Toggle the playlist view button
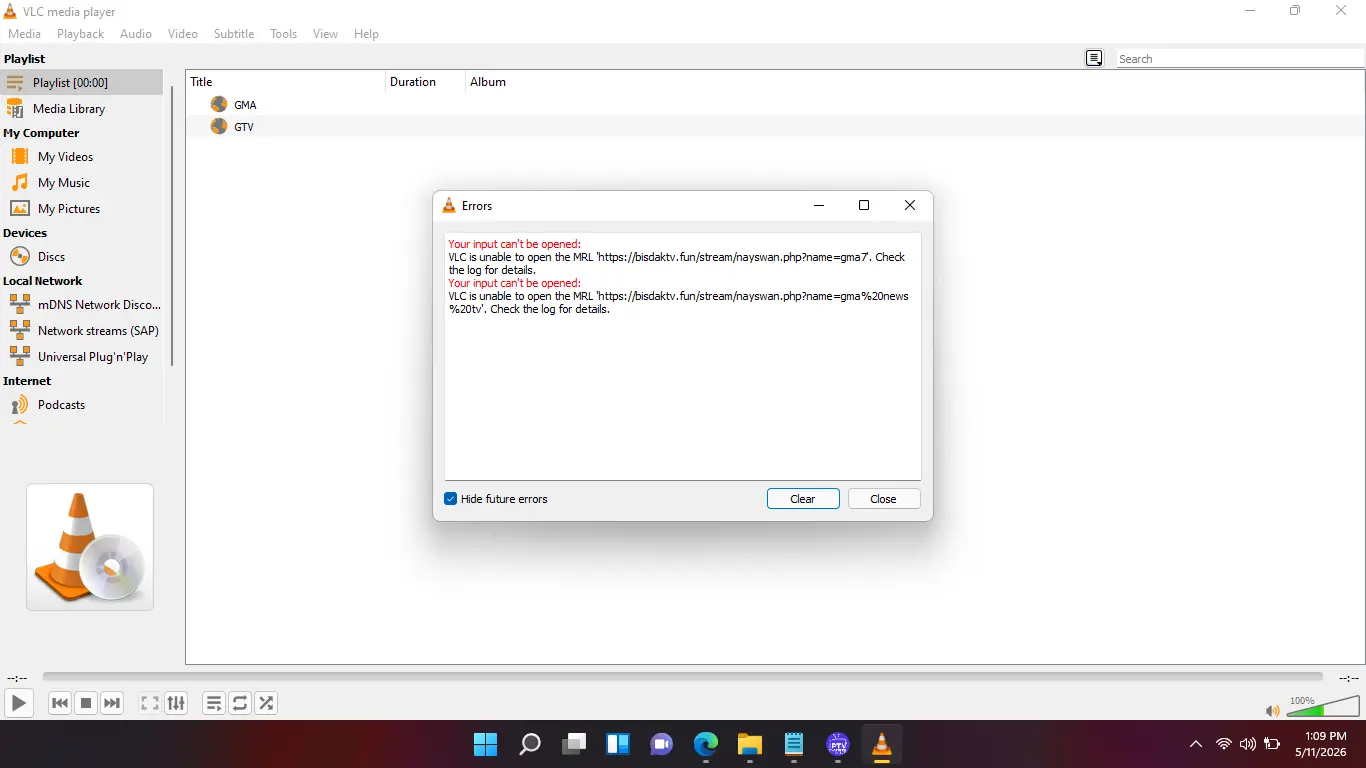The image size is (1366, 768). 214,703
